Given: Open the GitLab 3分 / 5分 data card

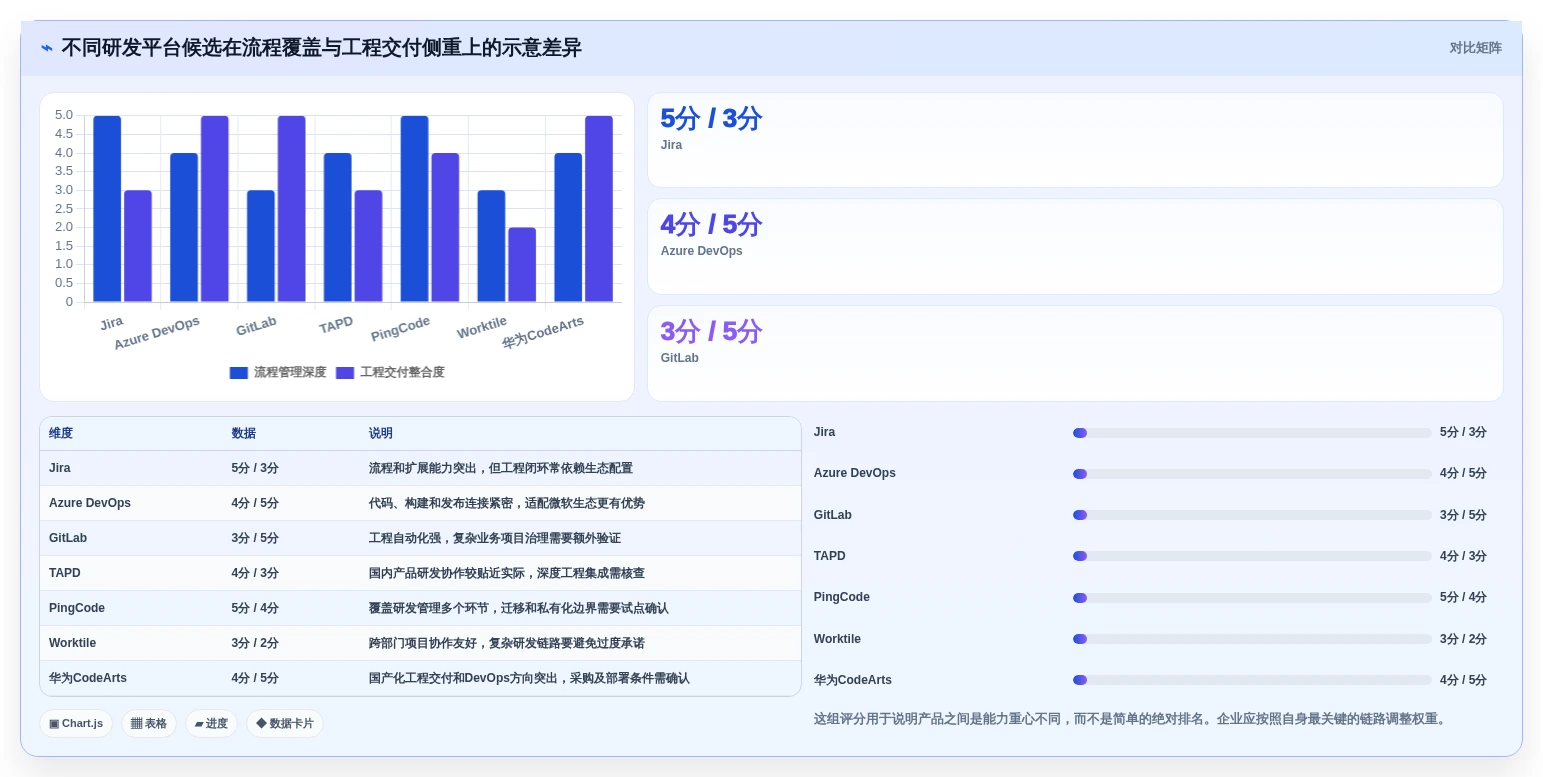Looking at the screenshot, I should point(1075,353).
